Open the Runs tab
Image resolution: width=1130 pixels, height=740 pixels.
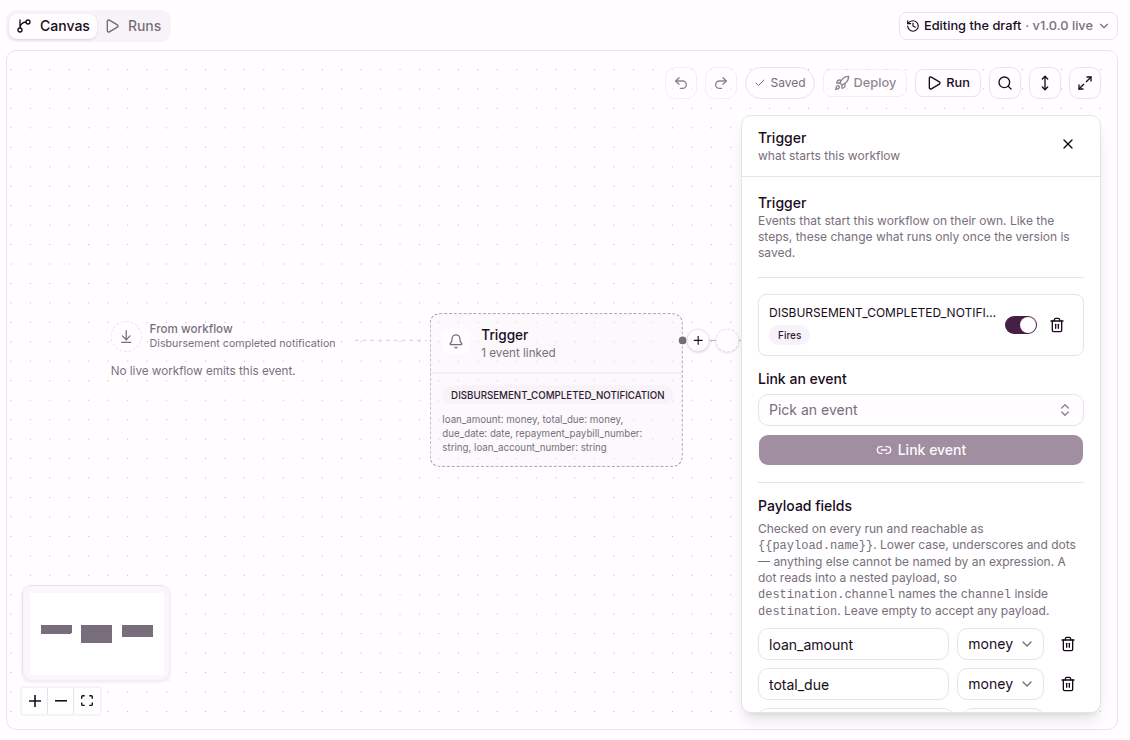pos(134,26)
